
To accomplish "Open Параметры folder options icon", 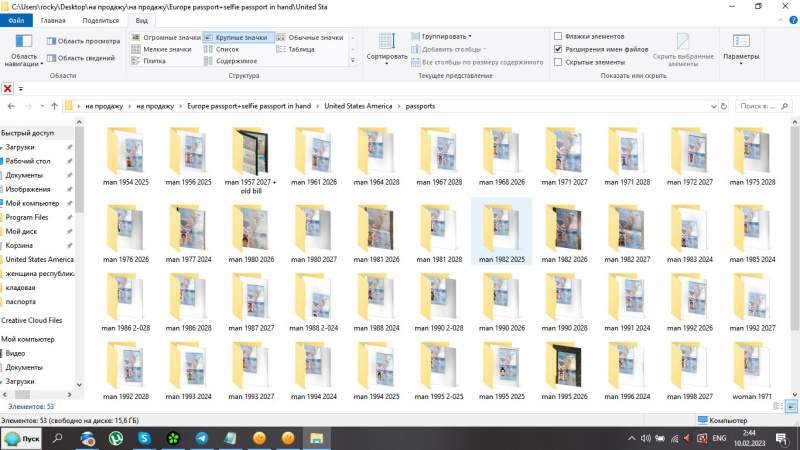I will coord(740,46).
